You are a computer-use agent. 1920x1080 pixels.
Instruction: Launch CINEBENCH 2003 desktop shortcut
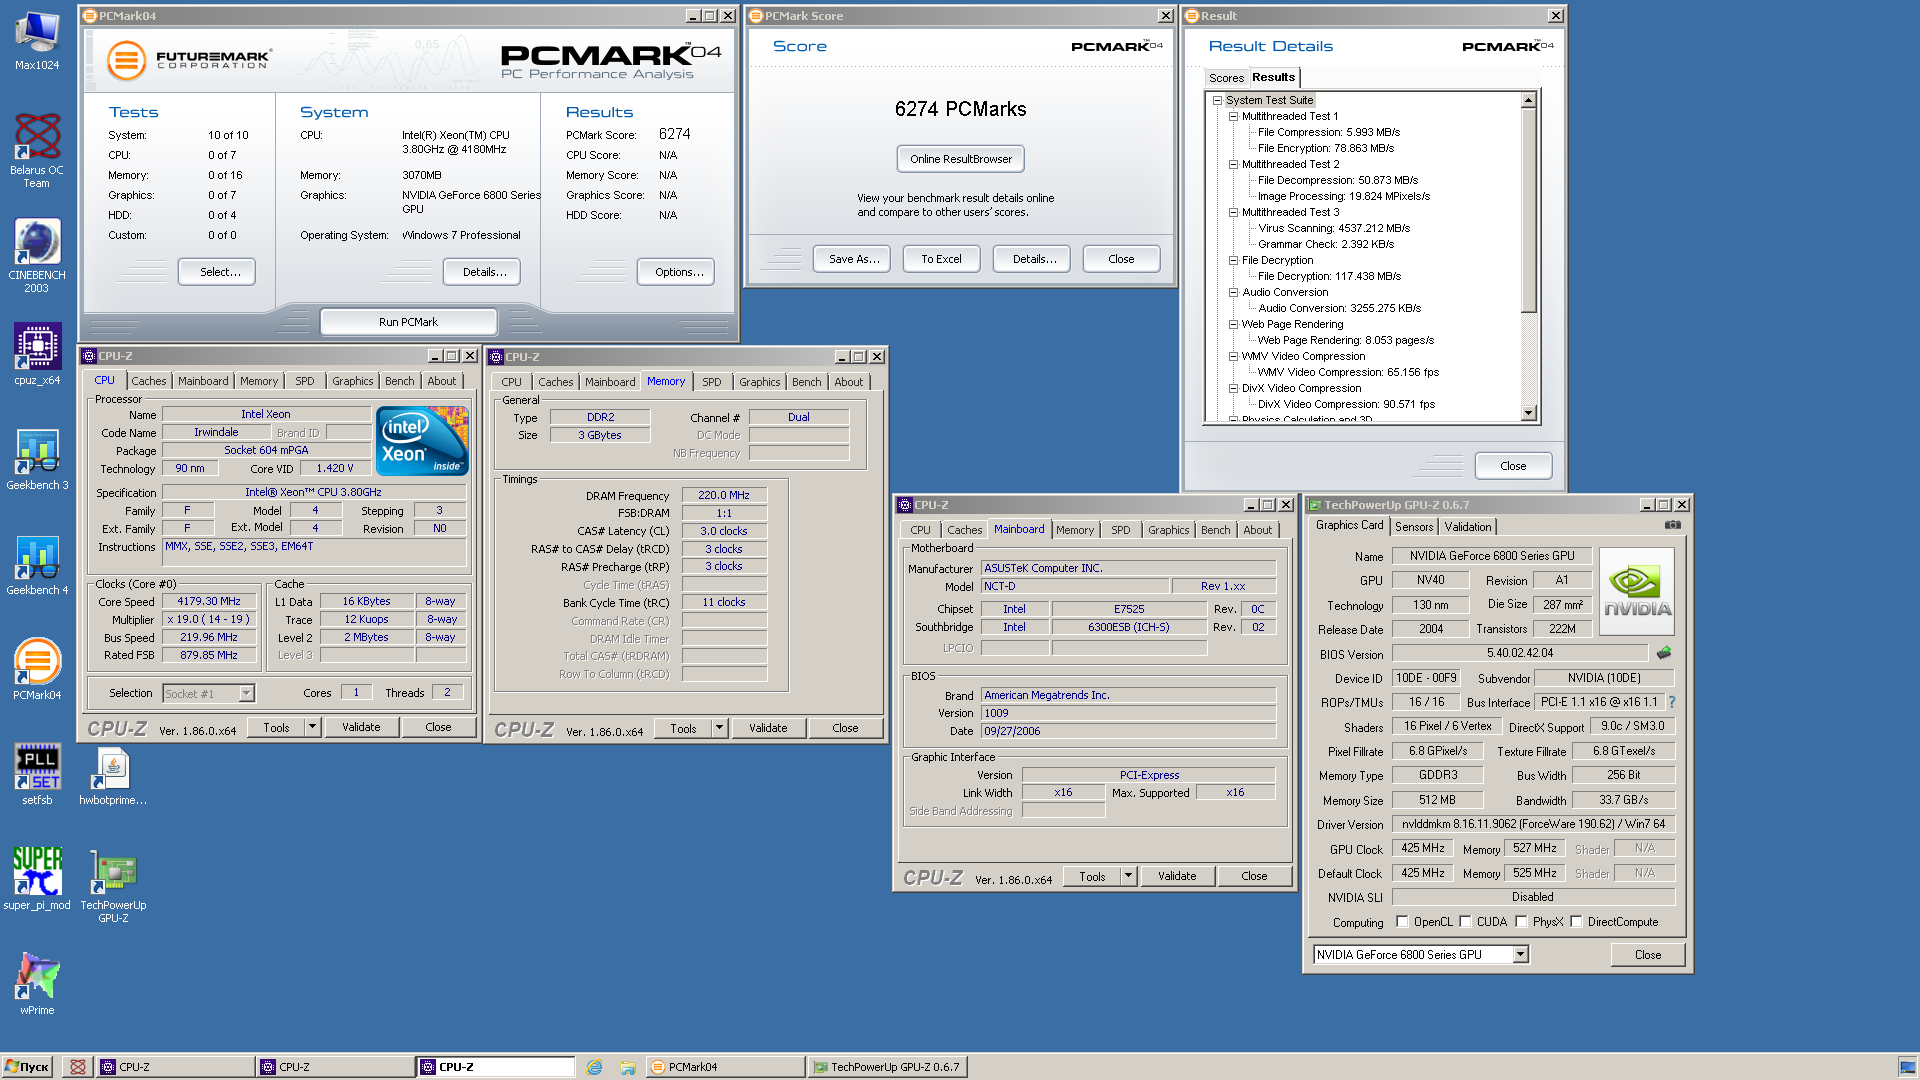pyautogui.click(x=37, y=255)
